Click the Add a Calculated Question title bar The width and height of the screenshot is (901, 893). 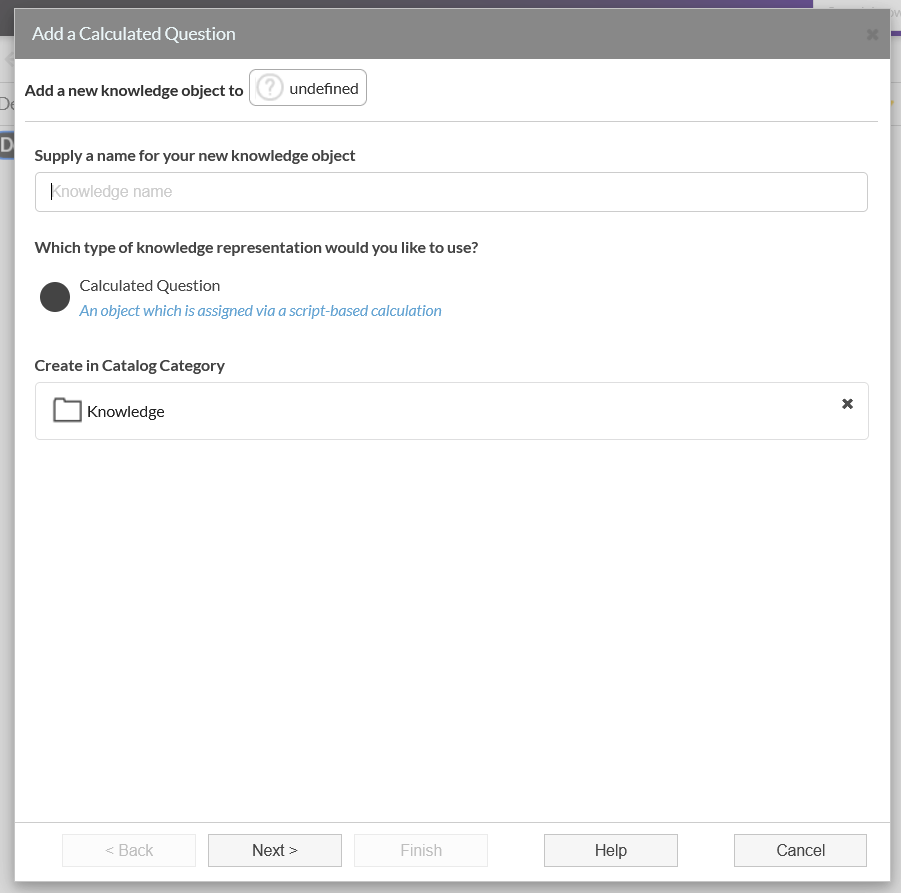tap(400, 34)
